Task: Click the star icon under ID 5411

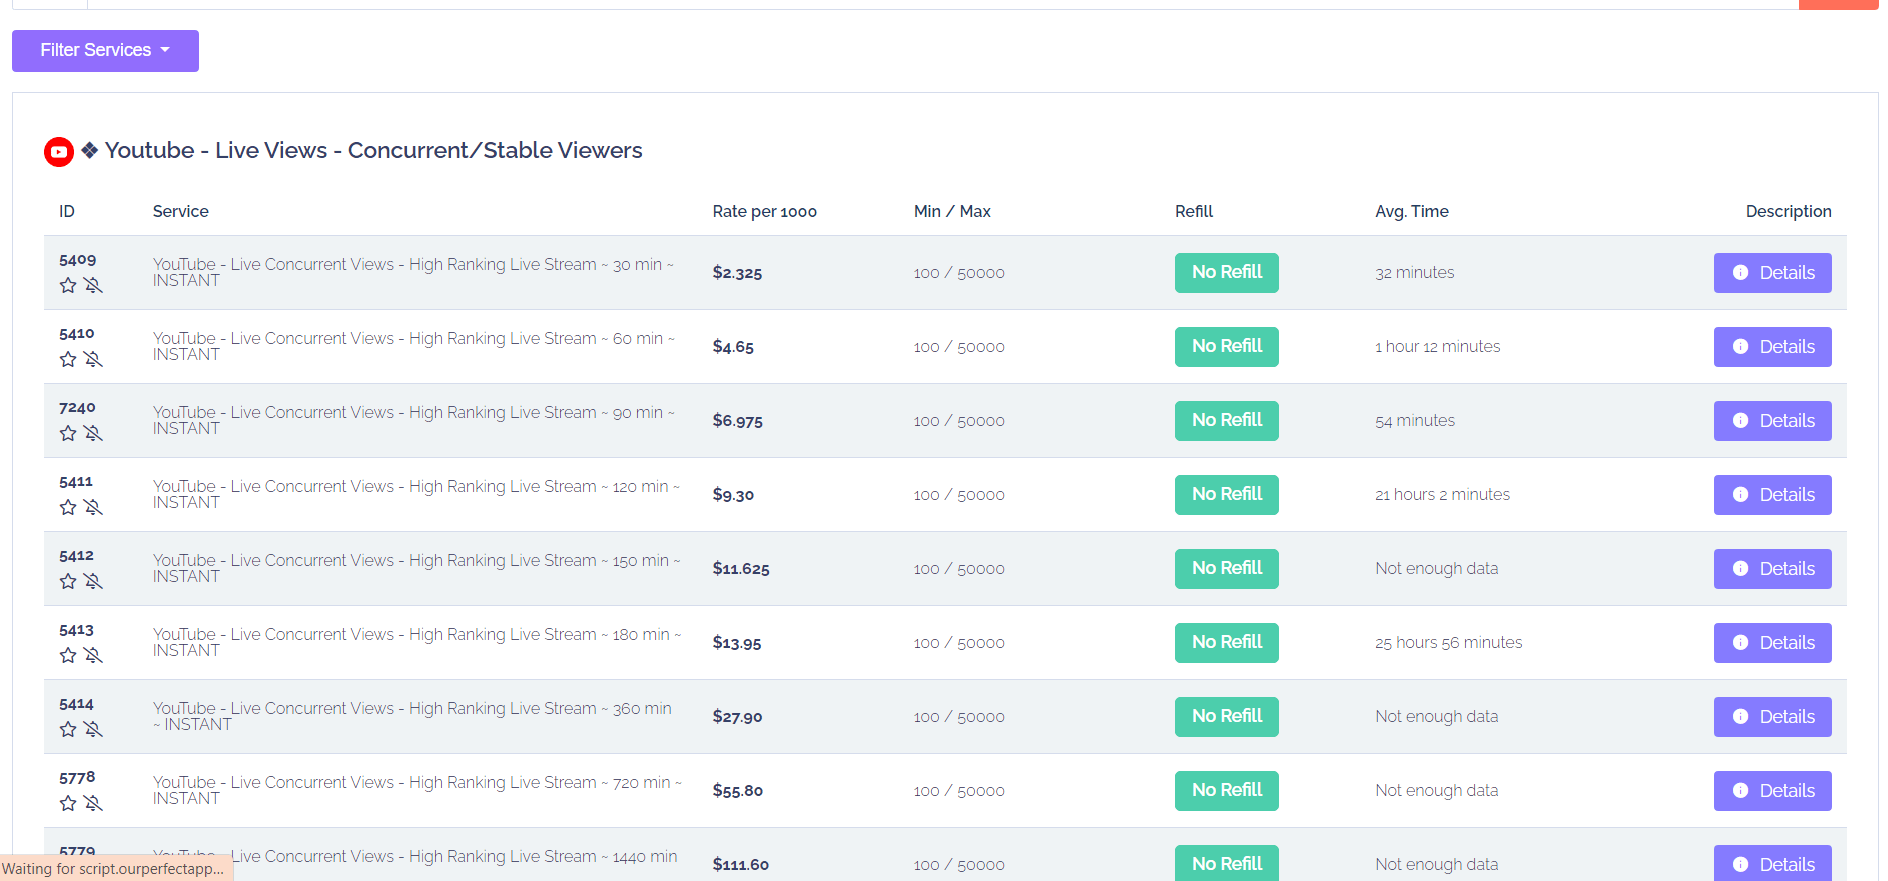Action: click(68, 508)
